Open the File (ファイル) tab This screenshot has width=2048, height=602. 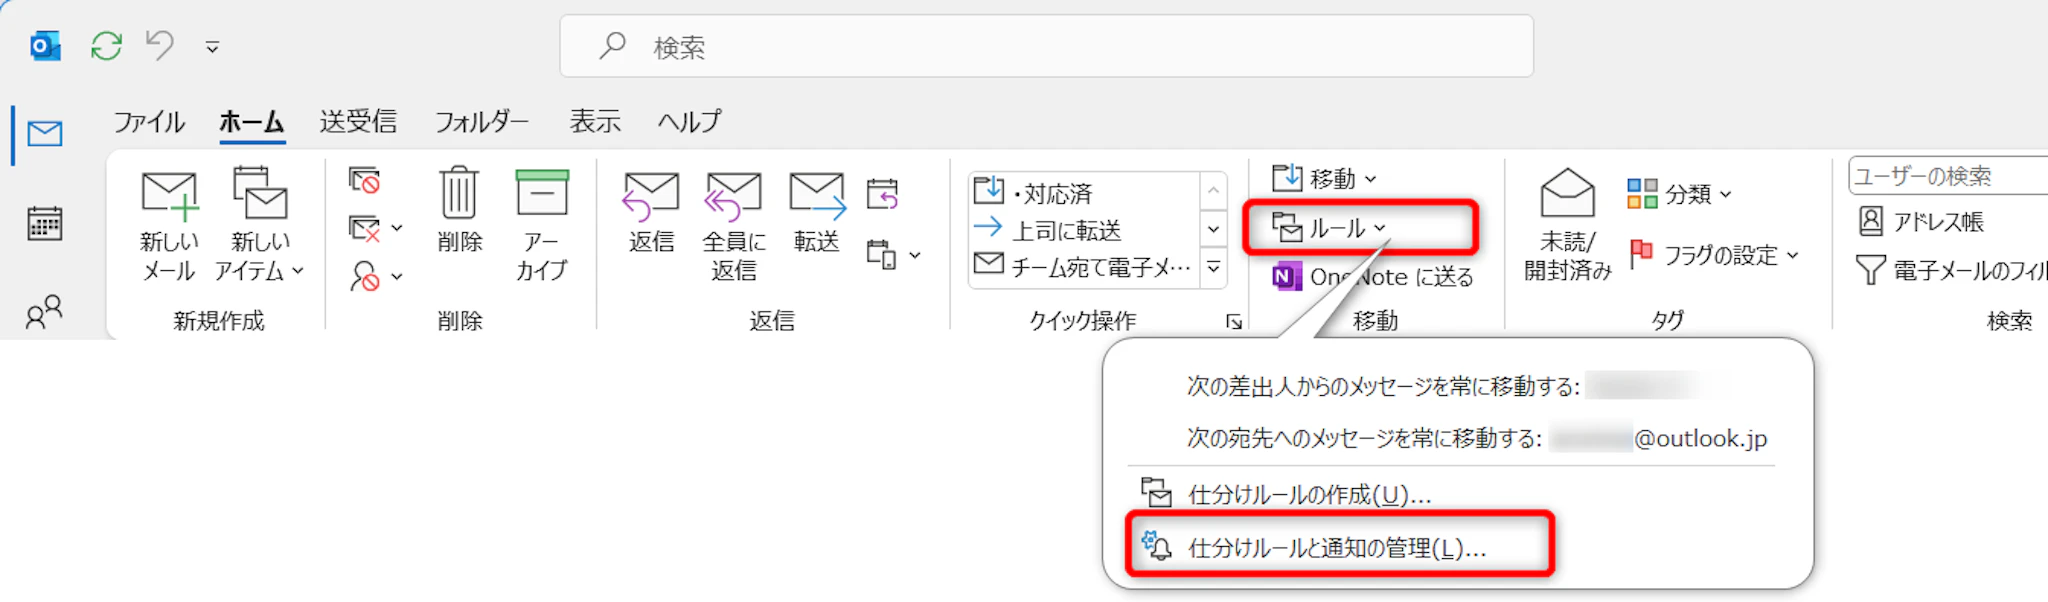[x=149, y=122]
